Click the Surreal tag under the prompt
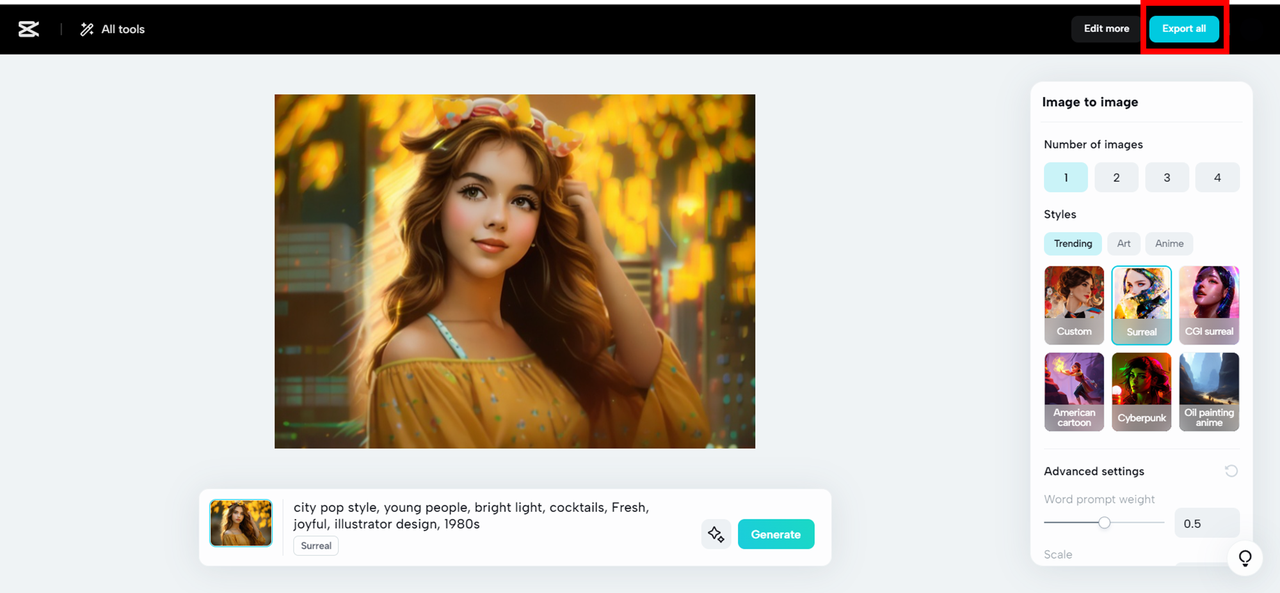 [x=316, y=546]
